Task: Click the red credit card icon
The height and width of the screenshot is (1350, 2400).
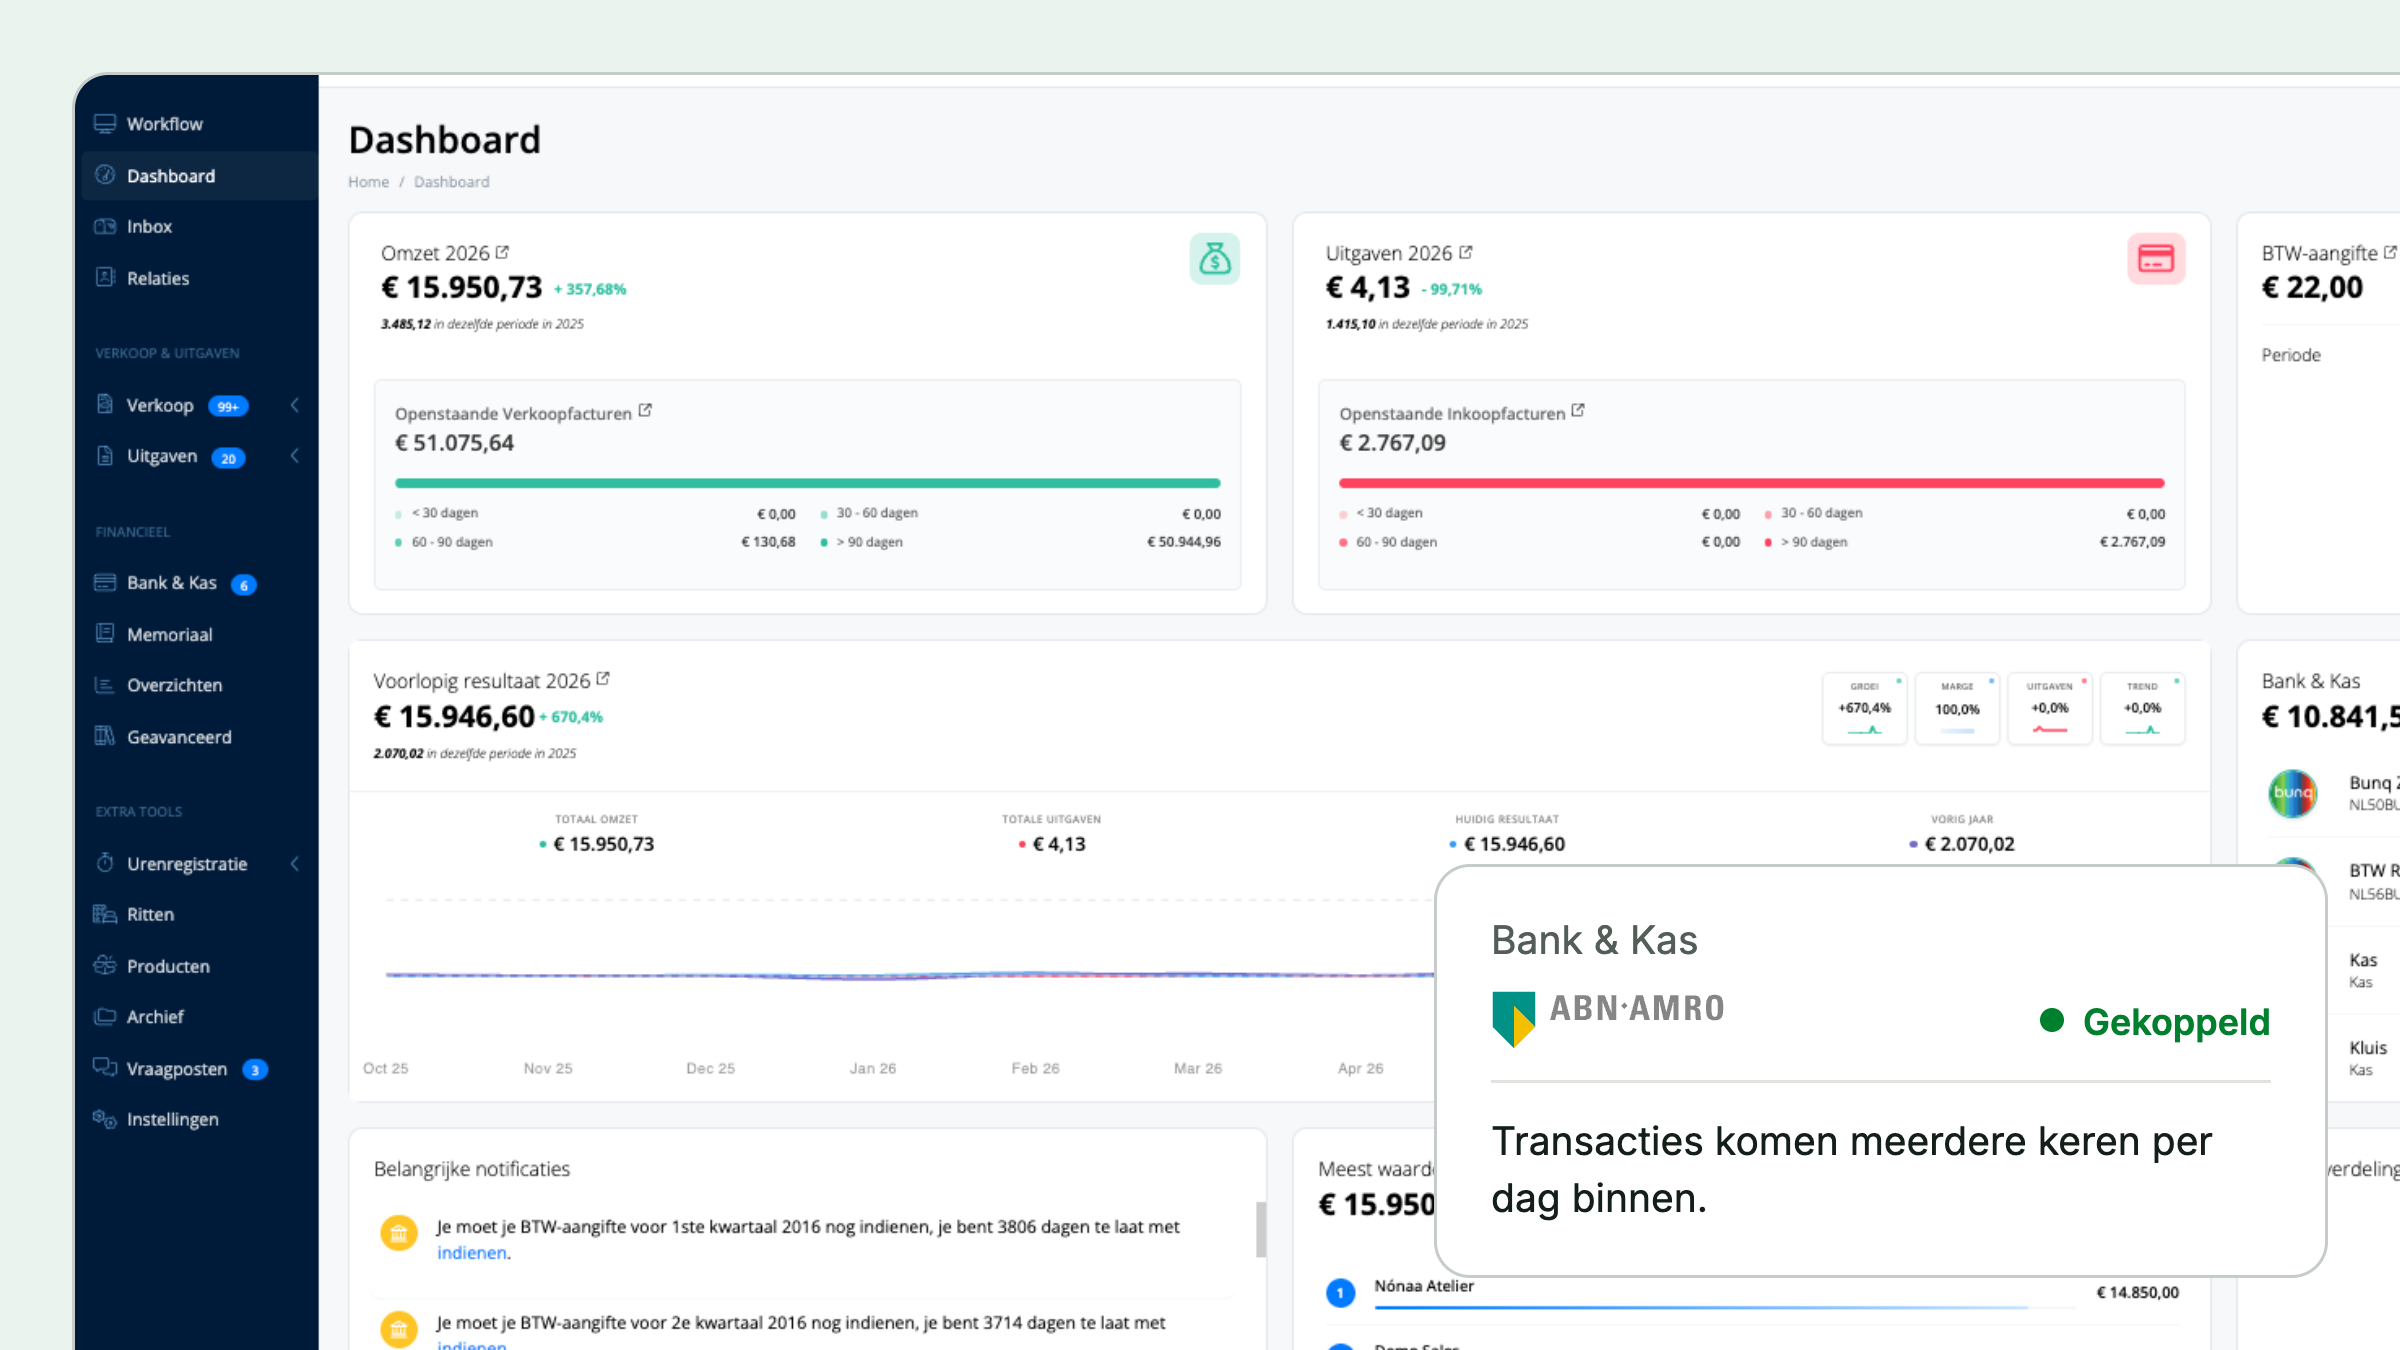Action: (x=2156, y=259)
